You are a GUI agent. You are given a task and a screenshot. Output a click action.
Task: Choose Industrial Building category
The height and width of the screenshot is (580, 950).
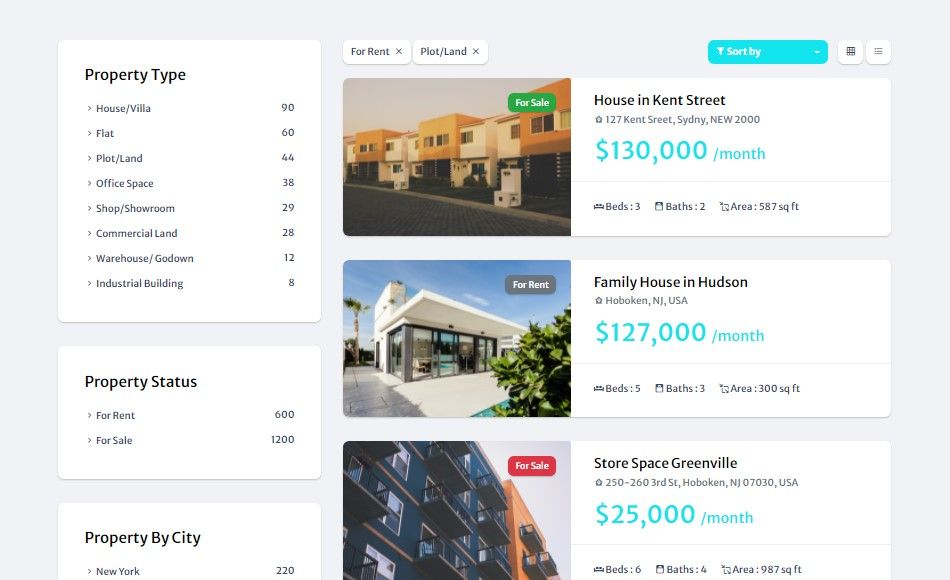139,283
